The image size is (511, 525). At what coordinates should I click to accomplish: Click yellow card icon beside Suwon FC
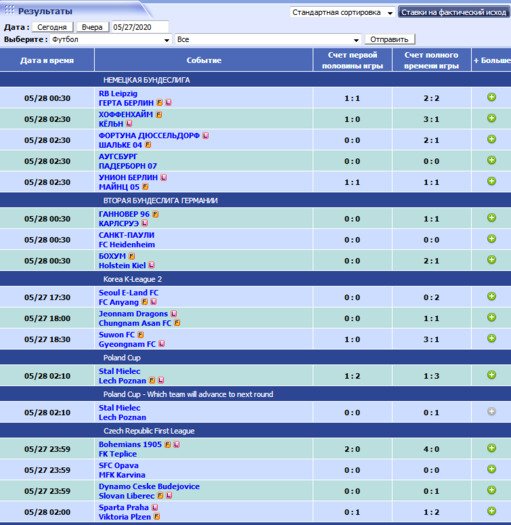pos(141,335)
